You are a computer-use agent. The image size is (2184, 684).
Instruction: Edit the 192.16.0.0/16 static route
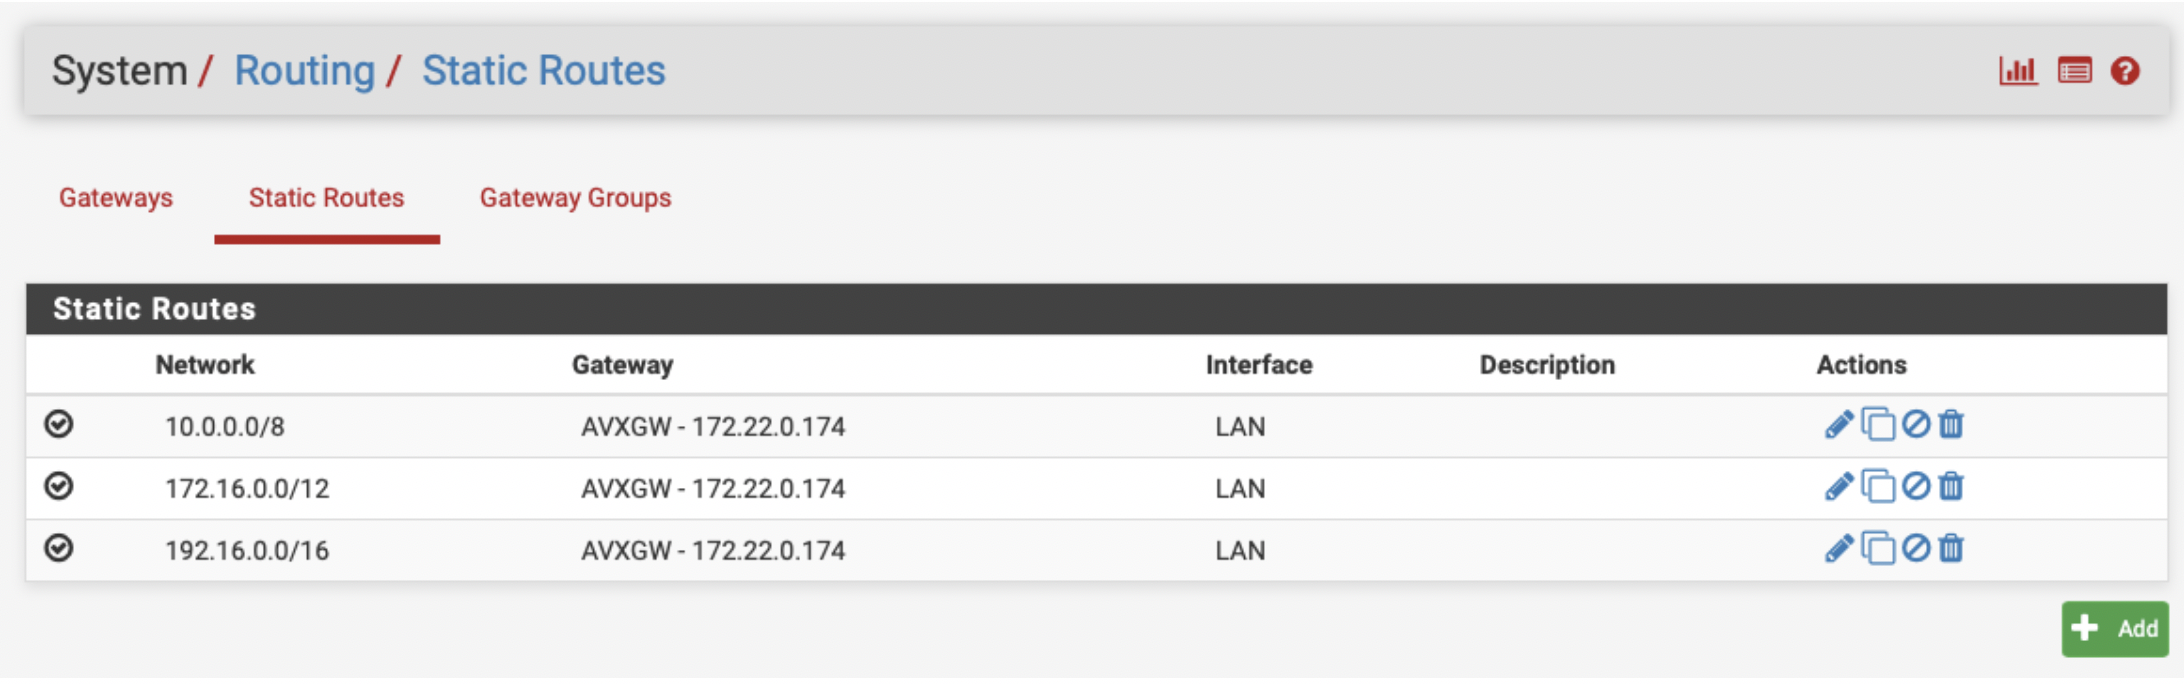coord(1838,549)
